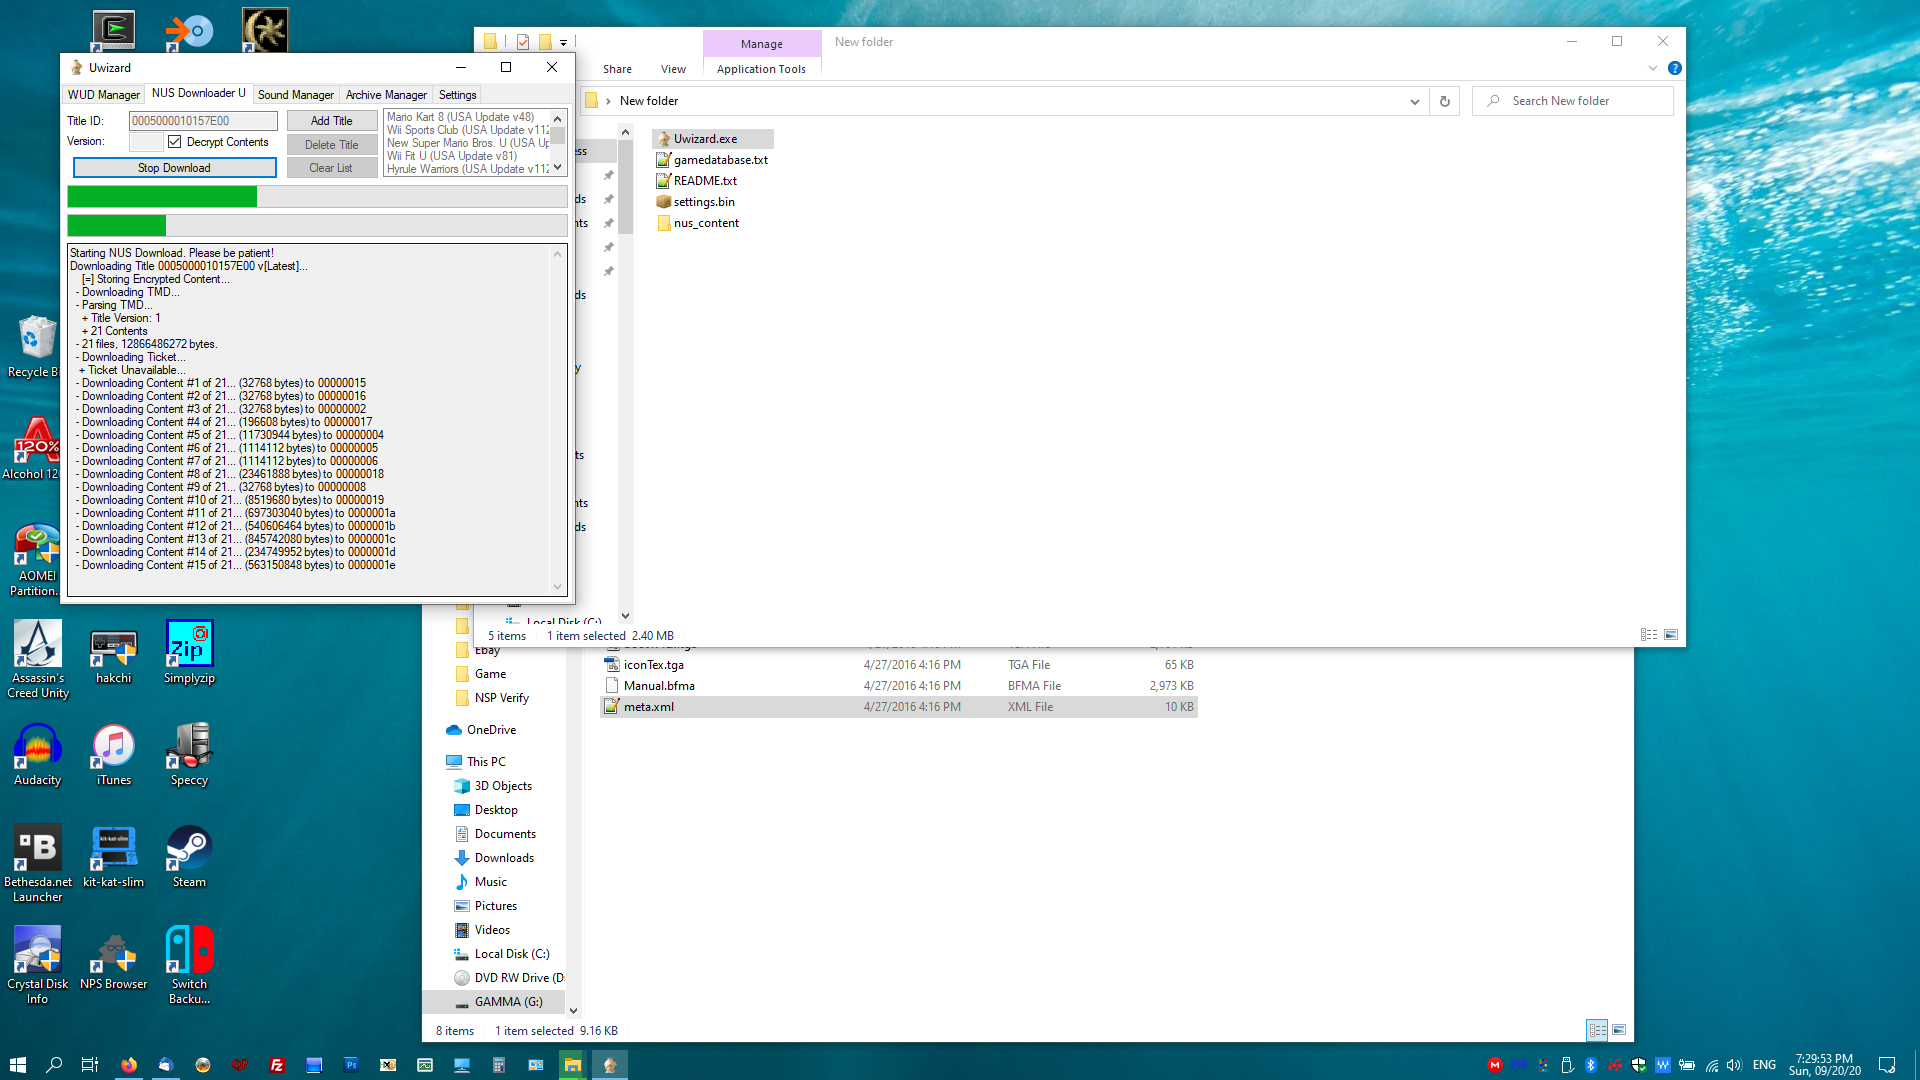The height and width of the screenshot is (1080, 1920).
Task: Click the Delete Title button
Action: click(332, 145)
